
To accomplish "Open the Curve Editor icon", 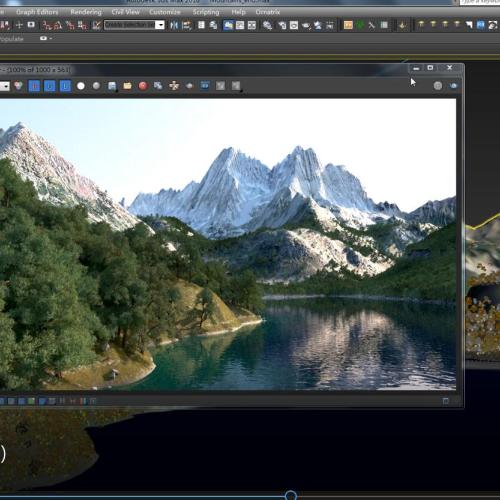I will tap(240, 25).
